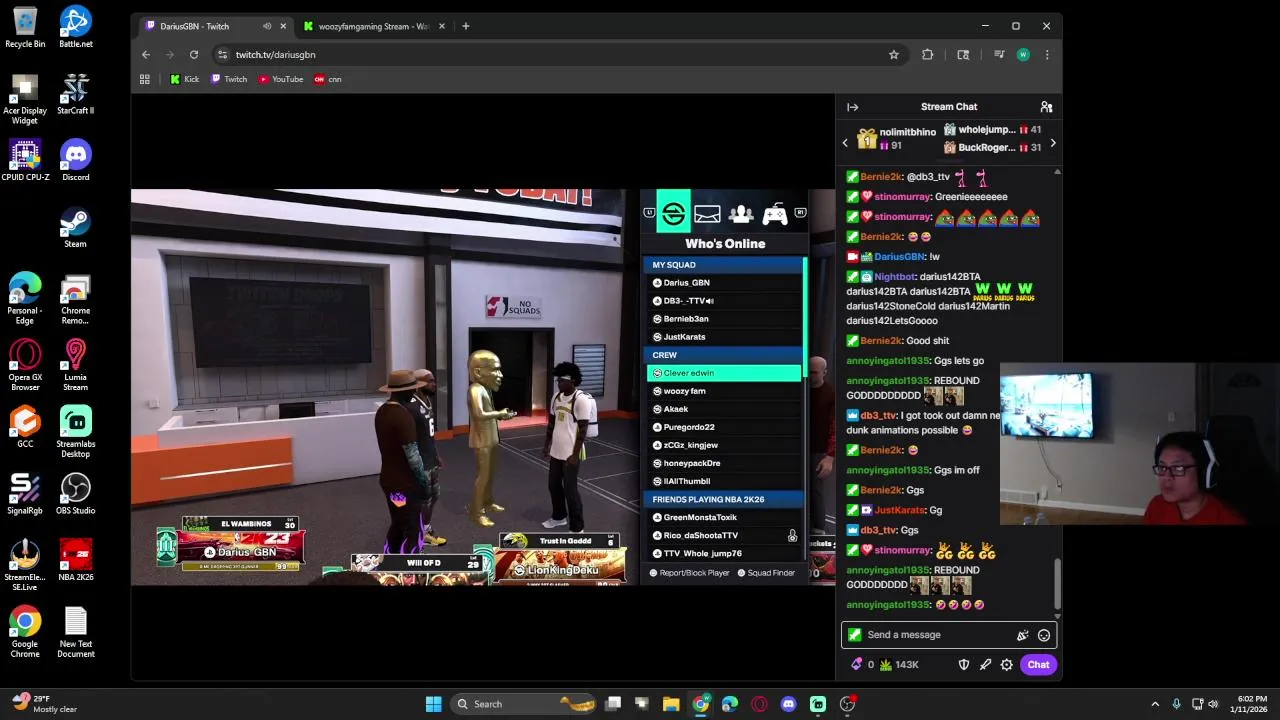Viewport: 1280px width, 720px height.
Task: Open the Recycle Bin on the desktop
Action: pyautogui.click(x=25, y=27)
